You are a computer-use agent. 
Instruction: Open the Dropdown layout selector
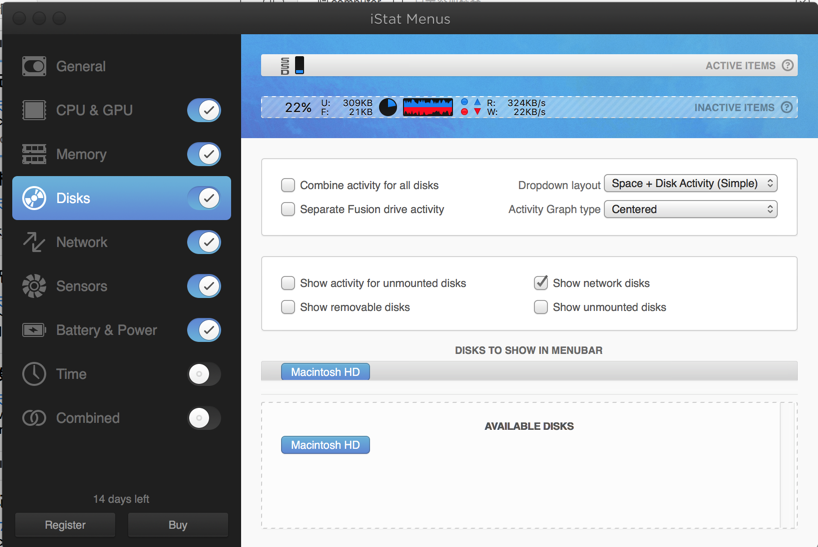691,183
